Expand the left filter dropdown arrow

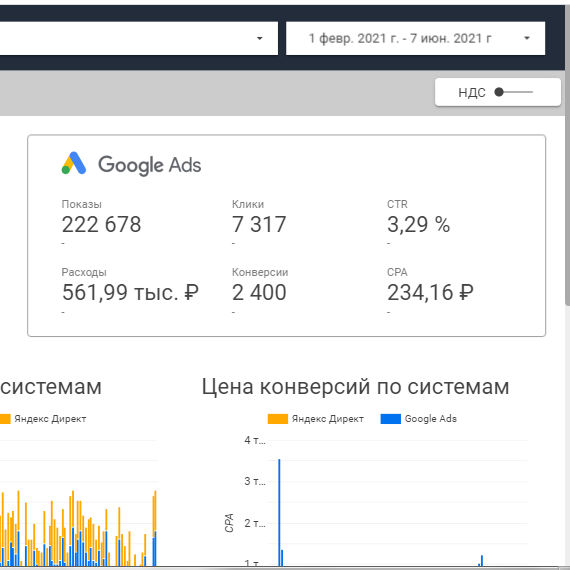click(x=259, y=38)
